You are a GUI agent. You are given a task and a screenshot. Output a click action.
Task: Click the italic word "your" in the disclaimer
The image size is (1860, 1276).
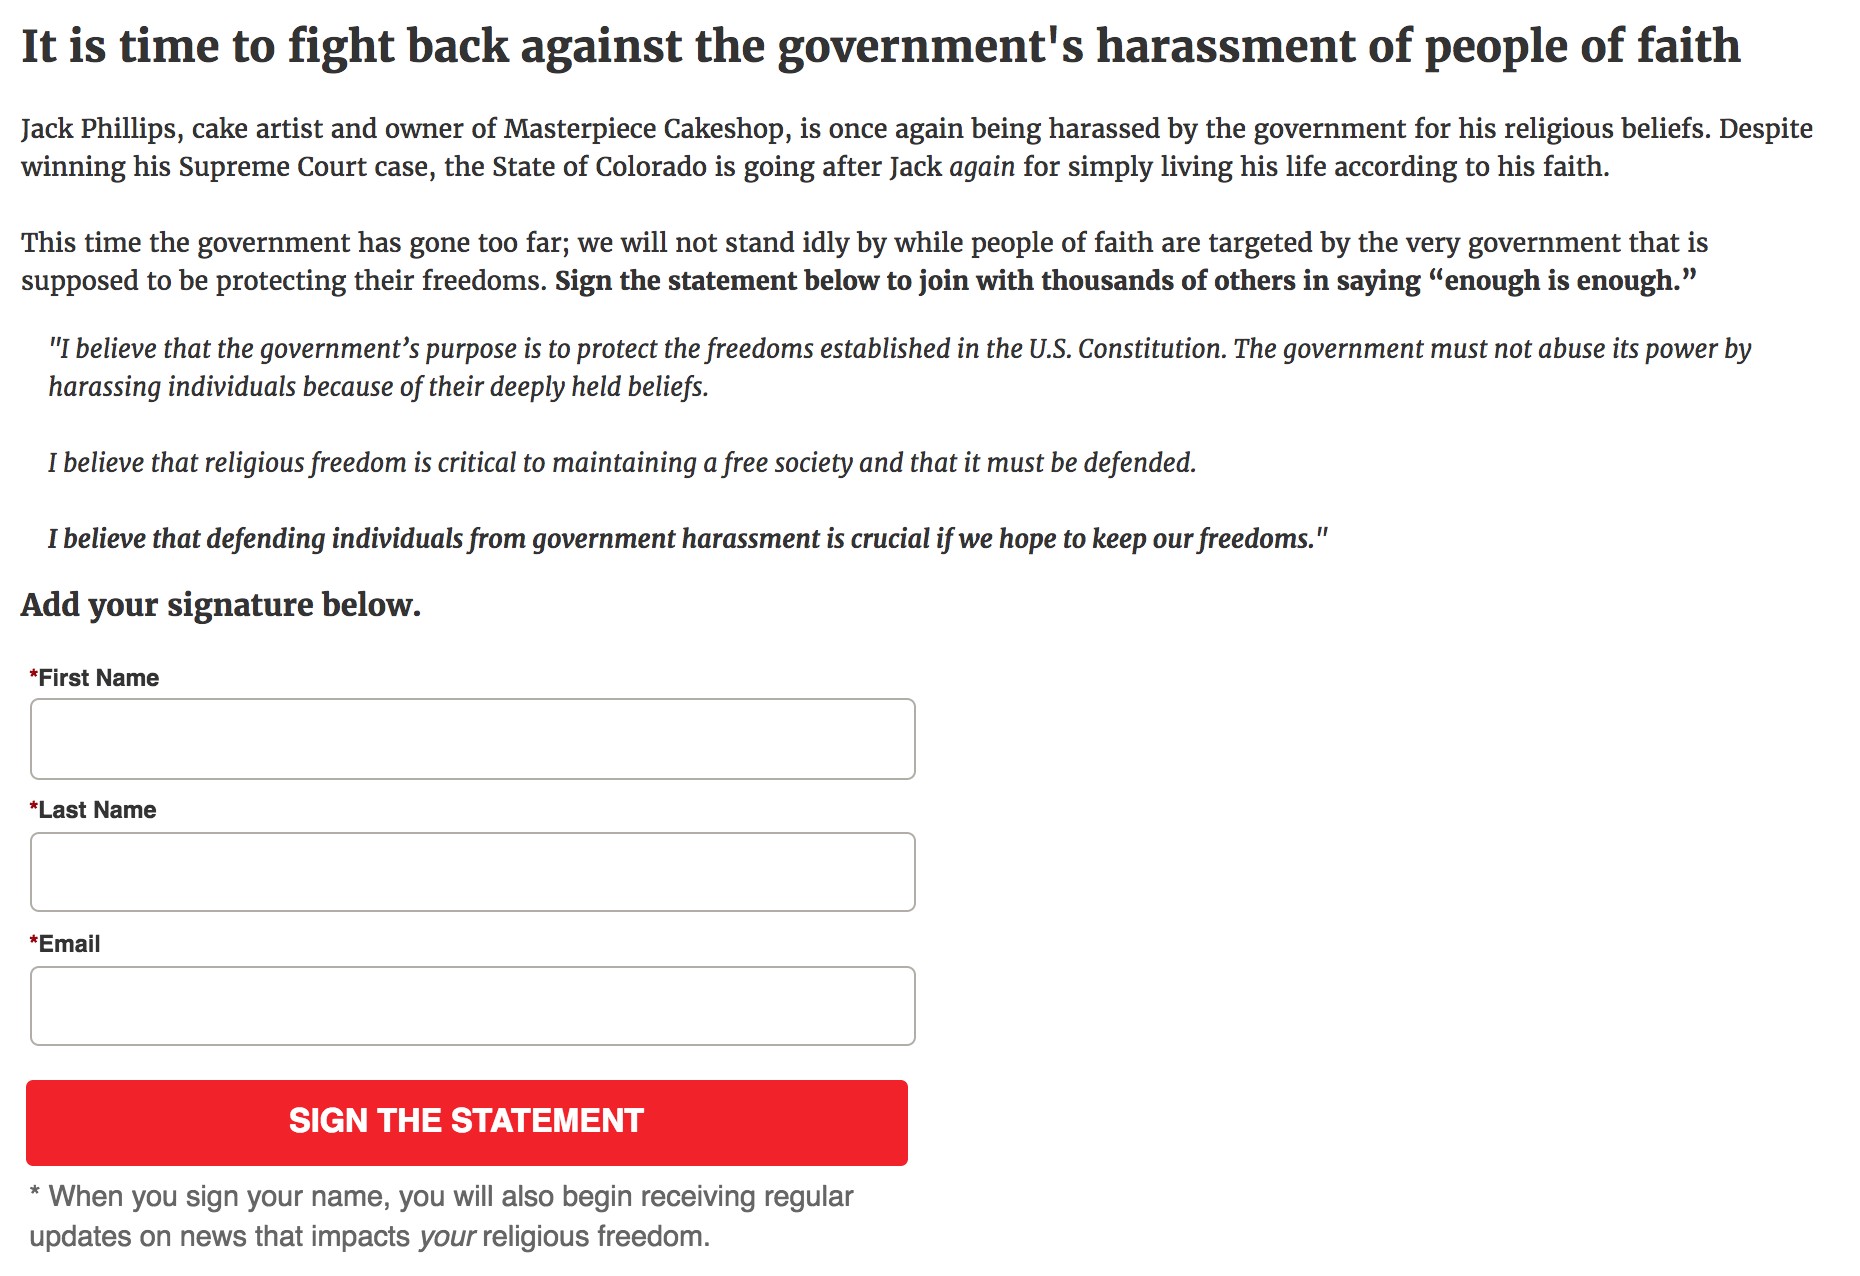[446, 1237]
